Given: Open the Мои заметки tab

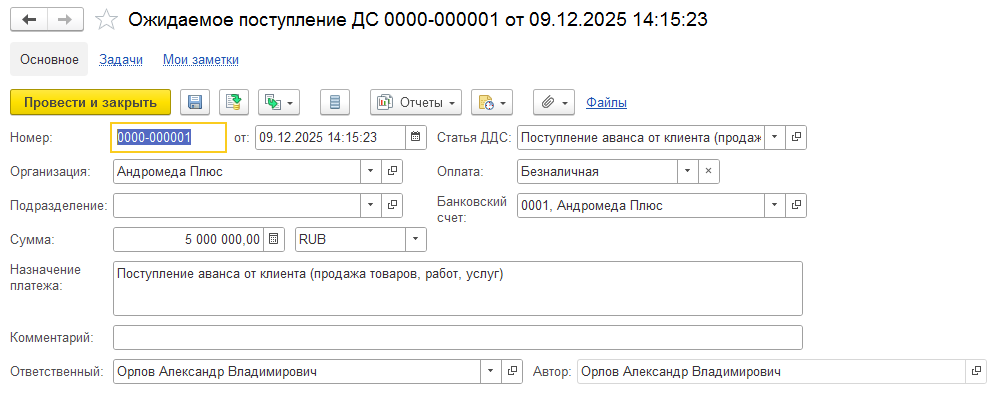Looking at the screenshot, I should 201,59.
